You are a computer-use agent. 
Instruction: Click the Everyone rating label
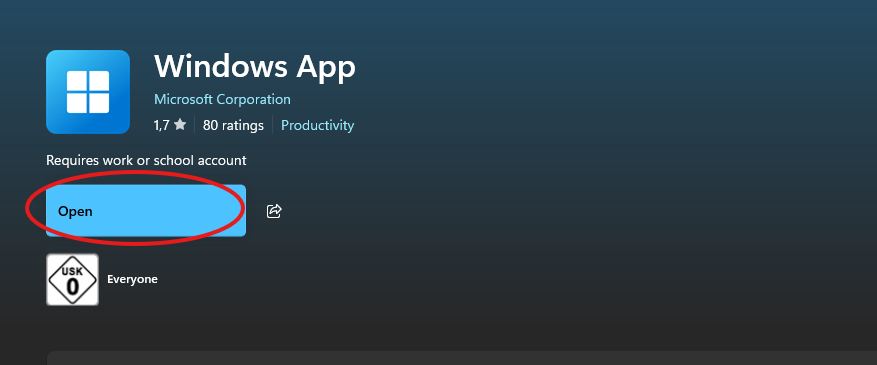point(132,279)
